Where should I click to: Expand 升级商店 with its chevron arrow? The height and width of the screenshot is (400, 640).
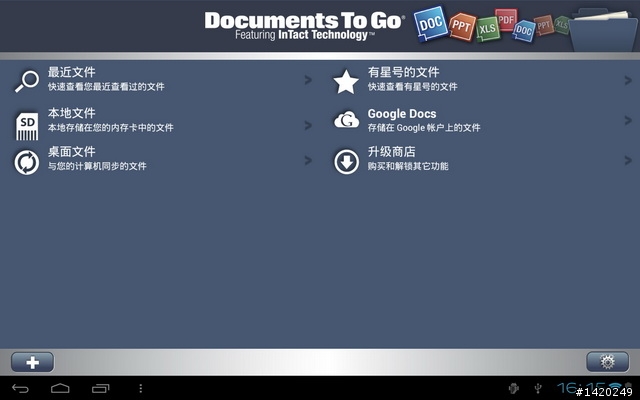point(628,160)
